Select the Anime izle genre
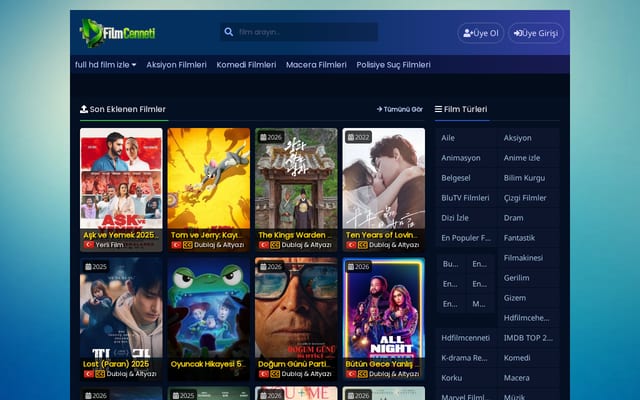The height and width of the screenshot is (400, 640). click(528, 158)
